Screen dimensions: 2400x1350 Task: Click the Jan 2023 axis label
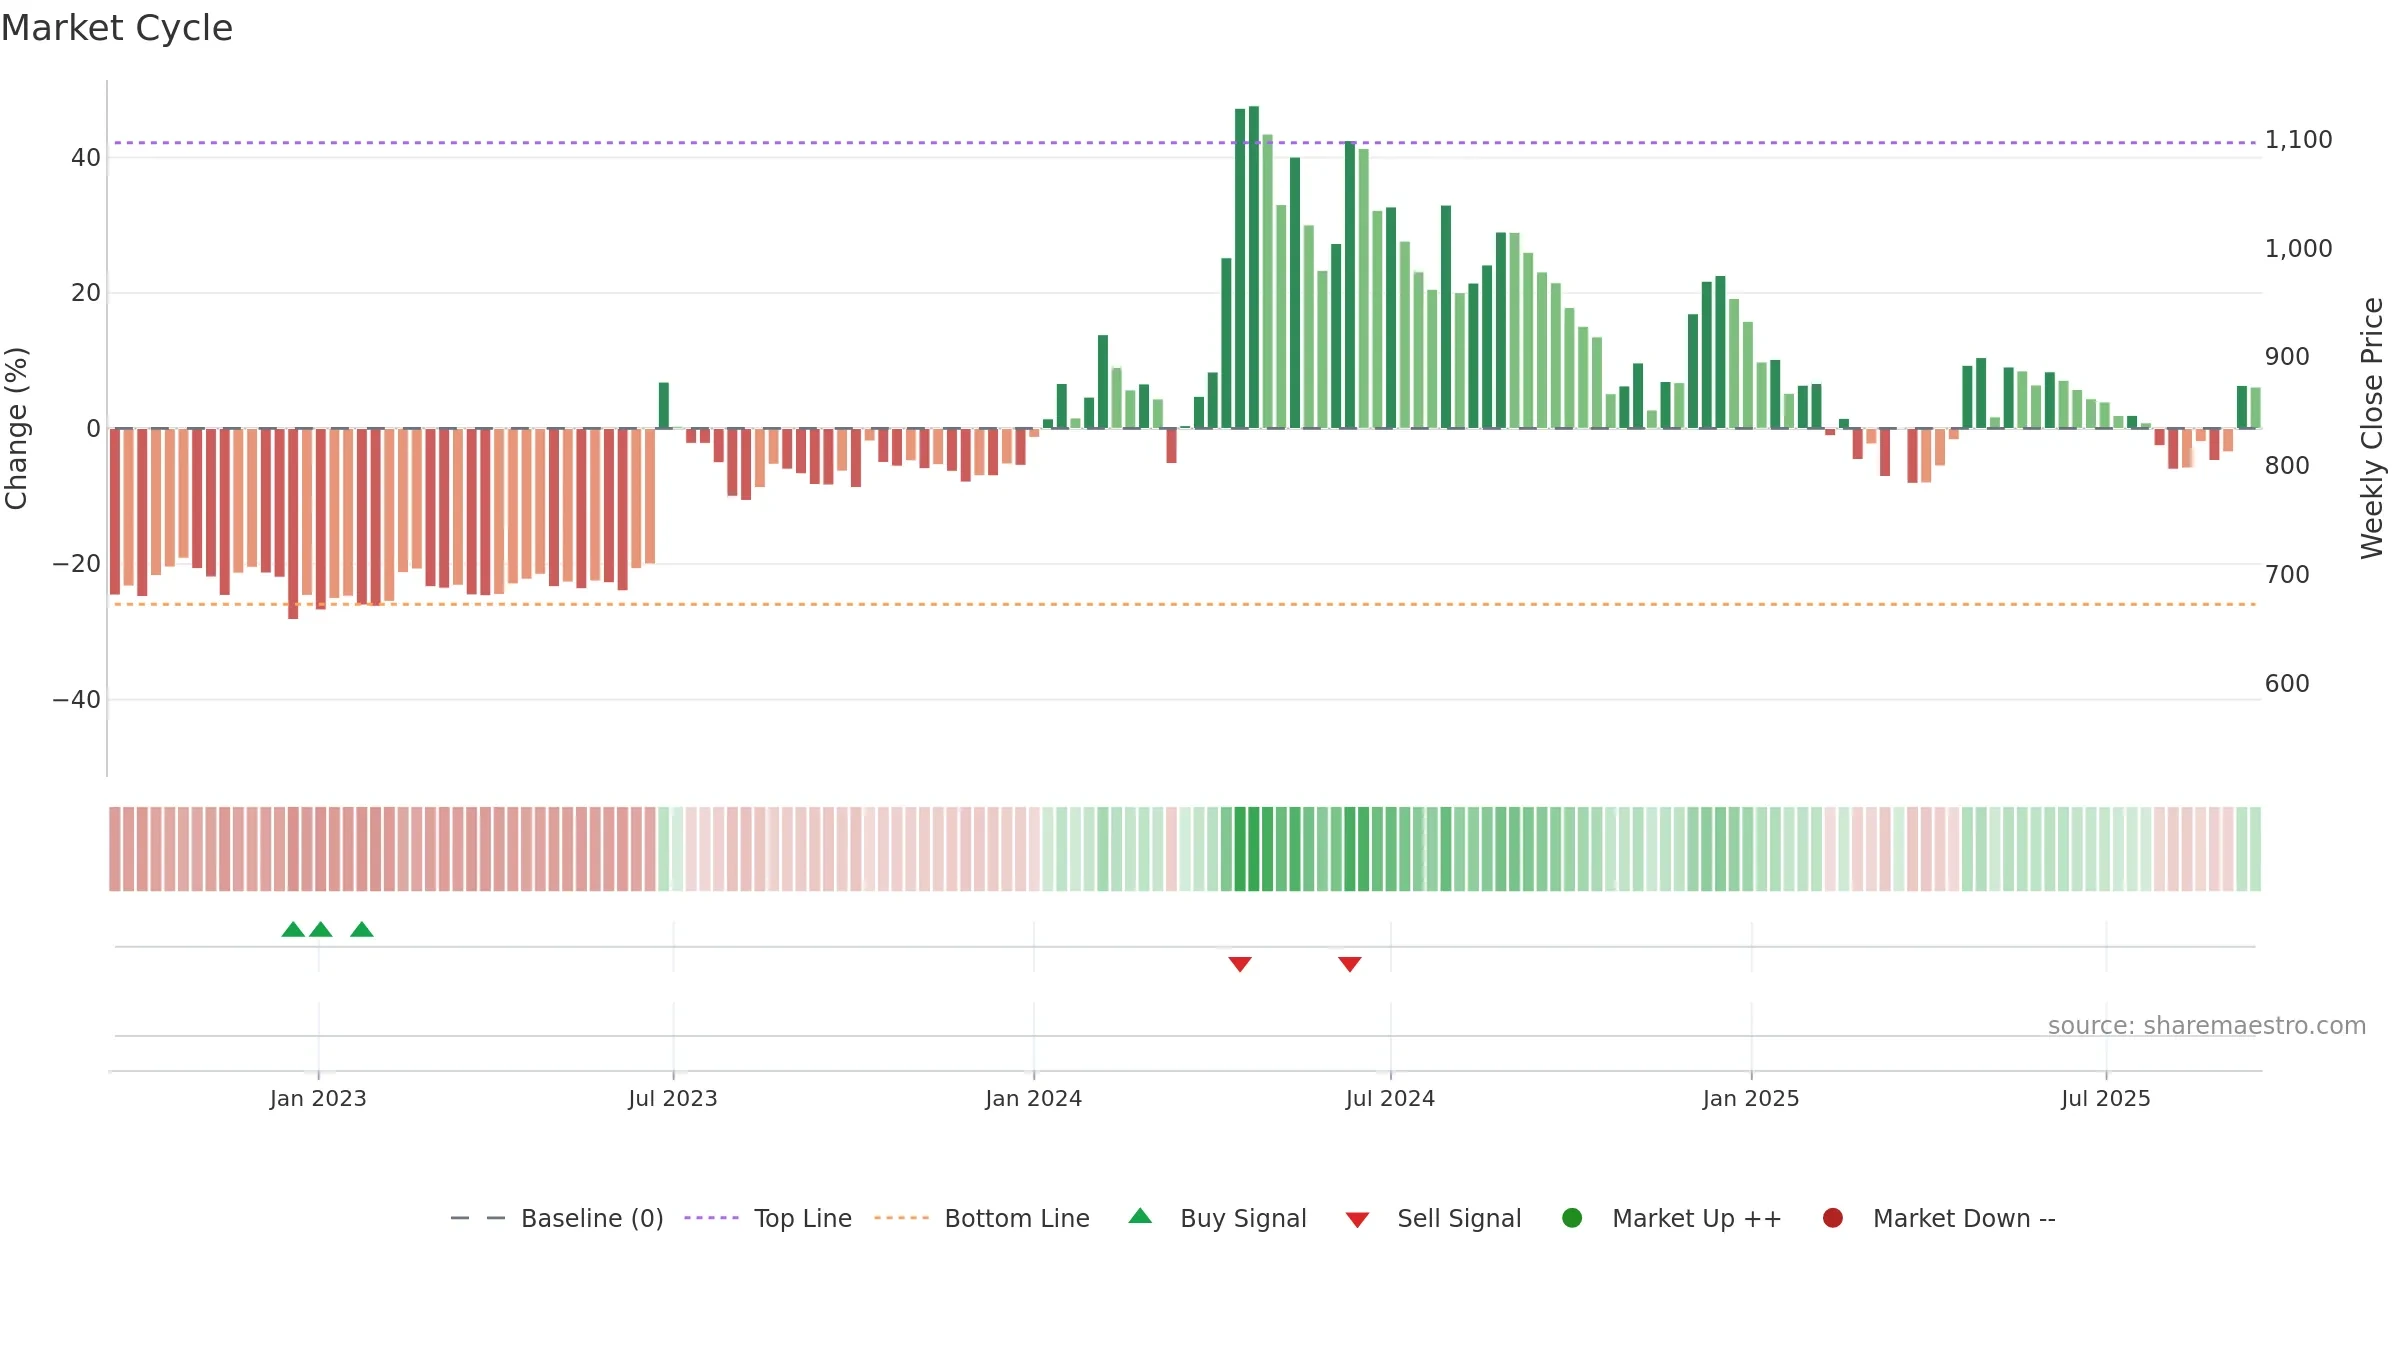click(318, 1099)
